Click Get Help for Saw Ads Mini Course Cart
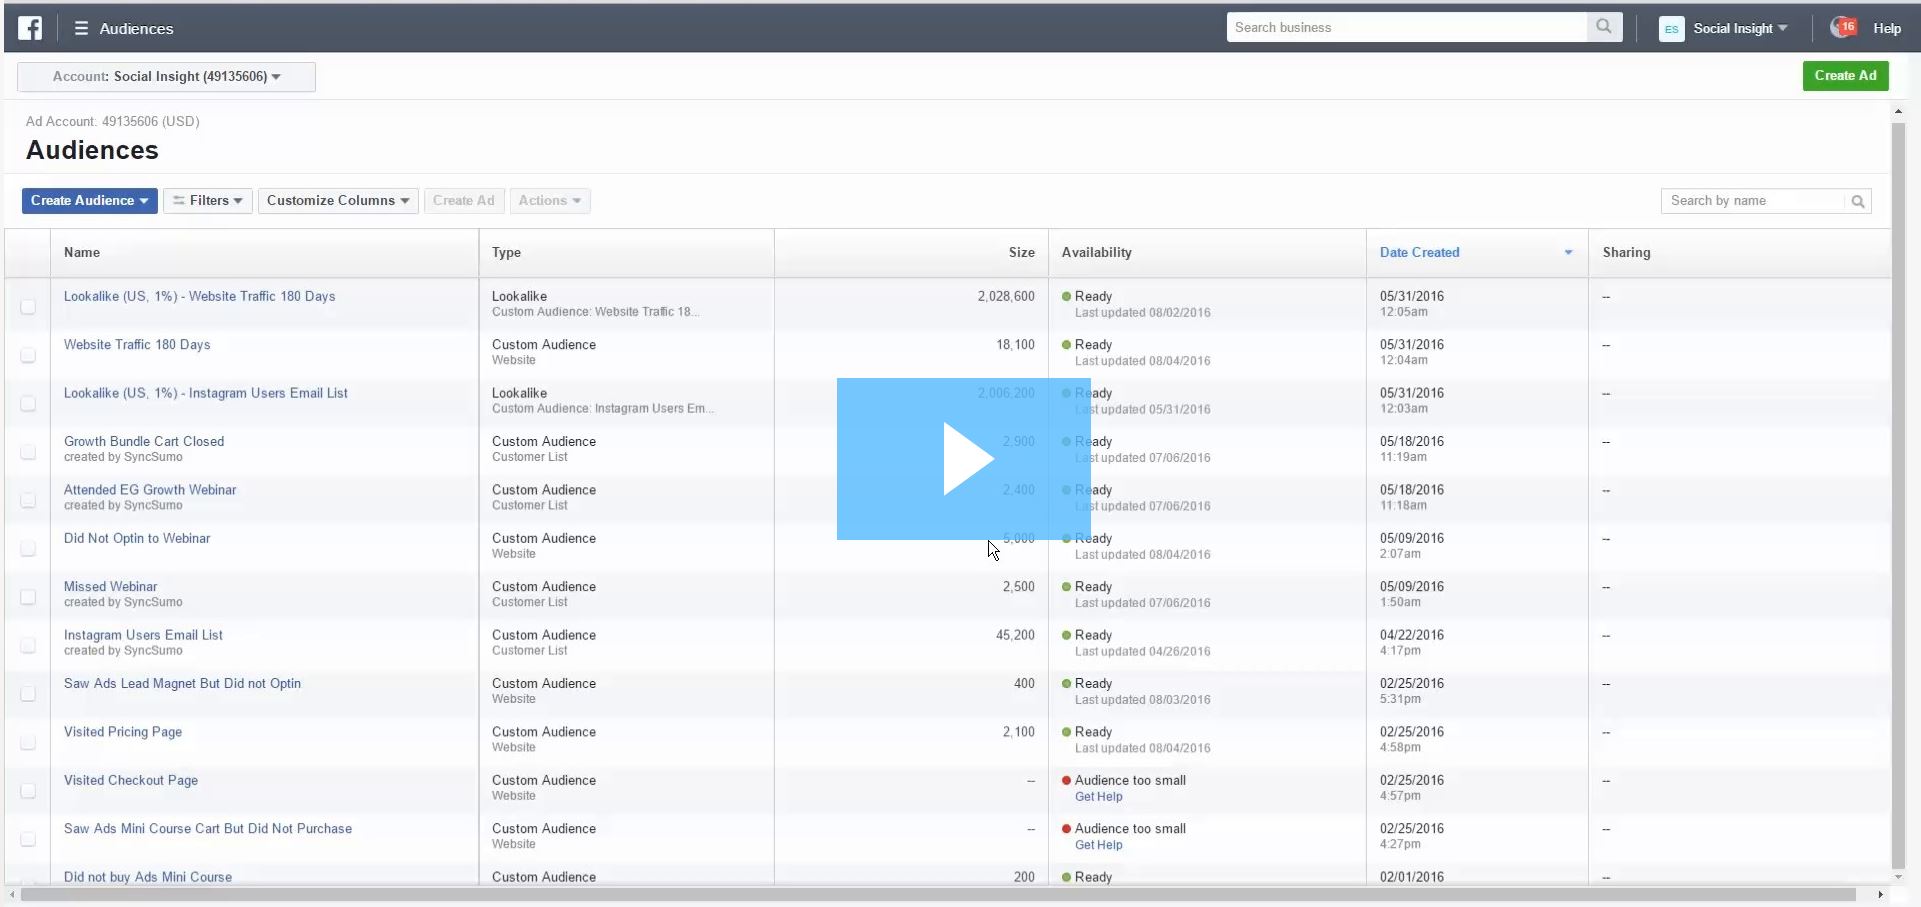1921x907 pixels. tap(1099, 845)
